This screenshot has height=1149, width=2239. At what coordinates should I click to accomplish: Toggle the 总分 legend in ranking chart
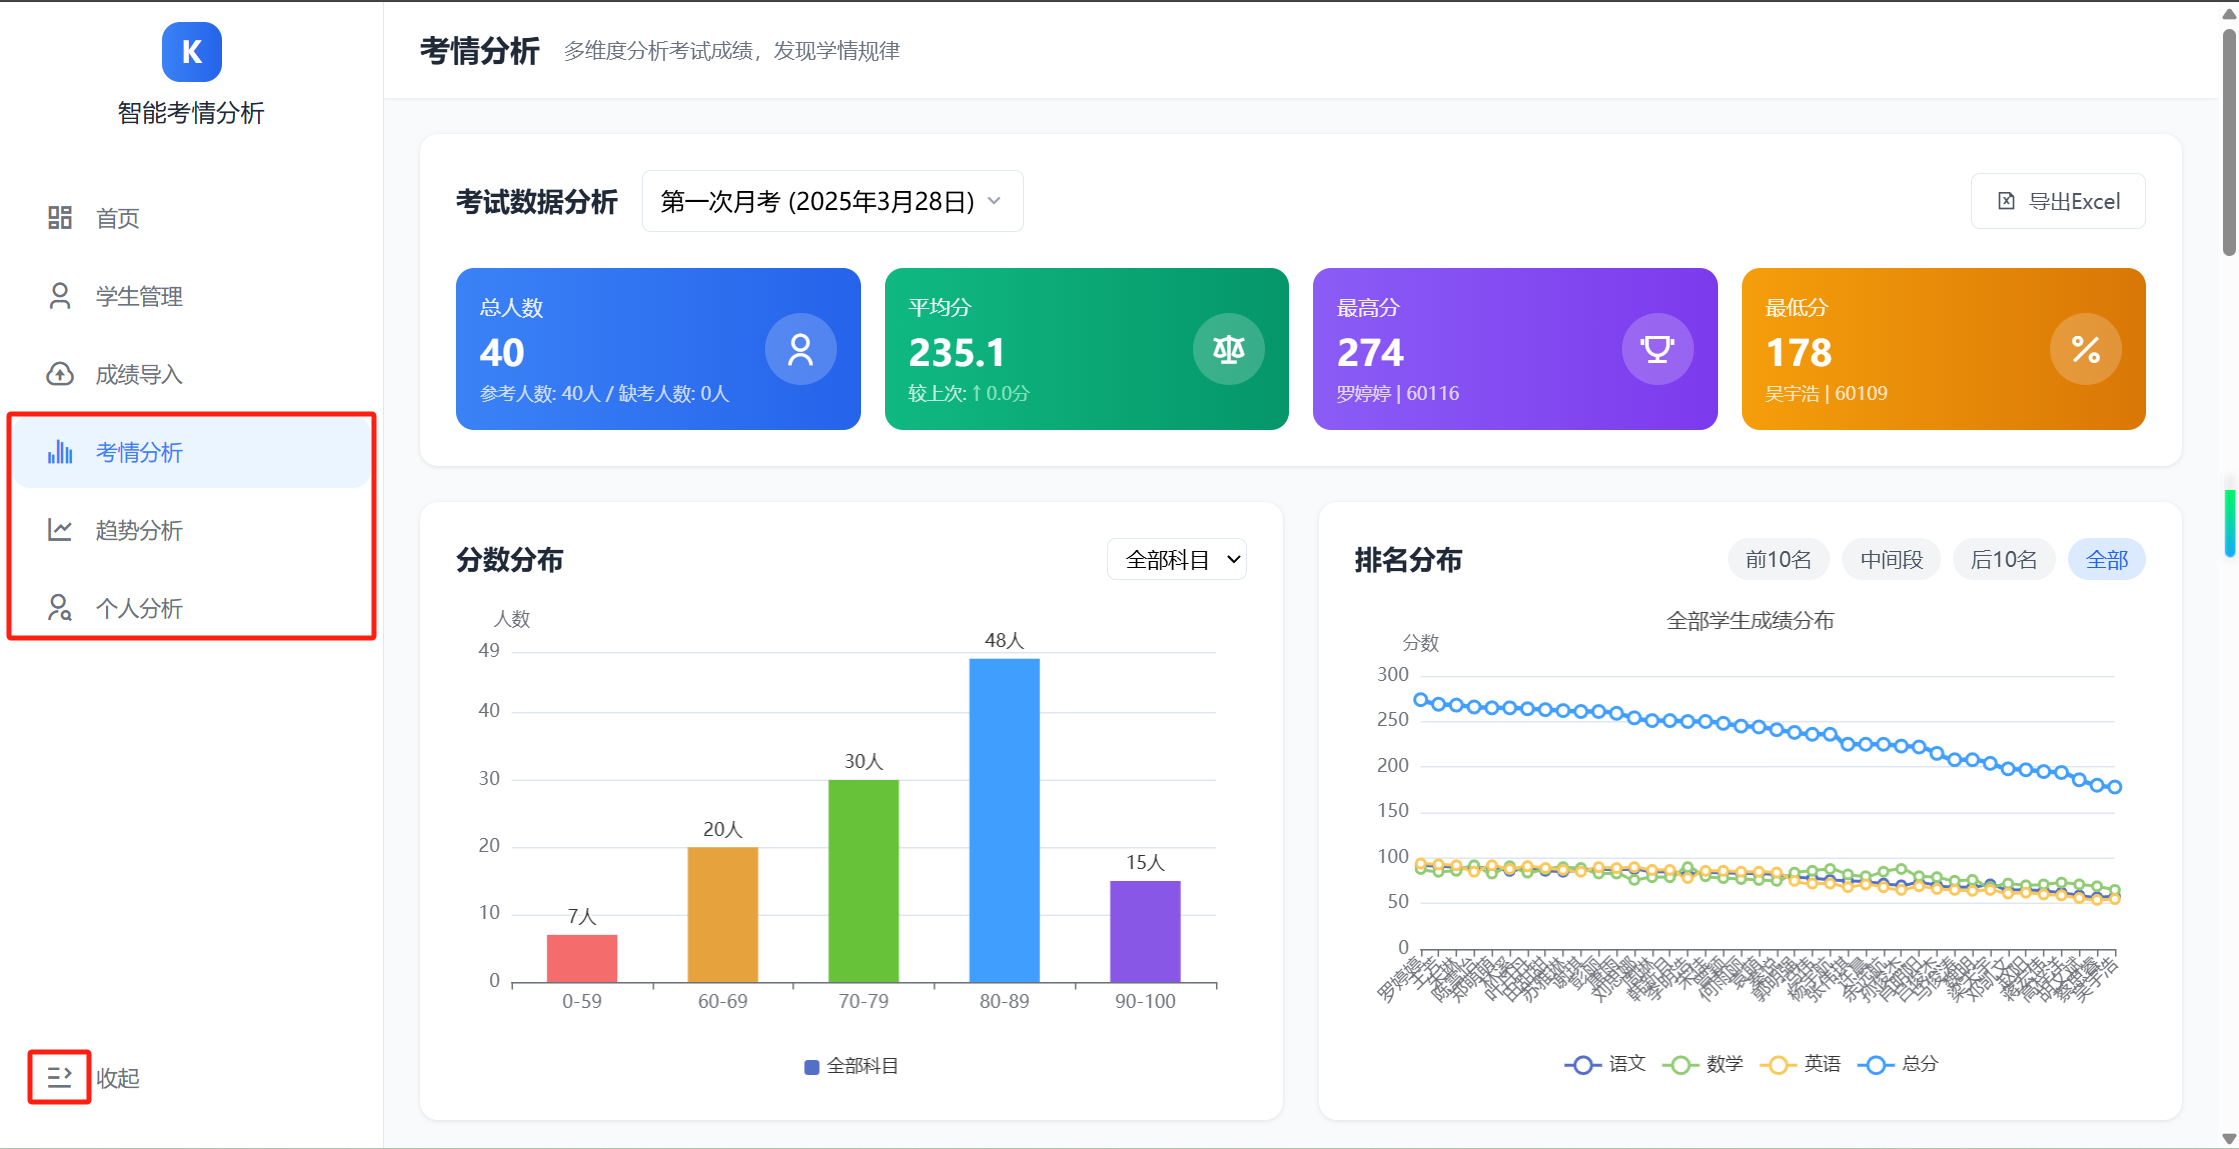tap(1898, 1063)
